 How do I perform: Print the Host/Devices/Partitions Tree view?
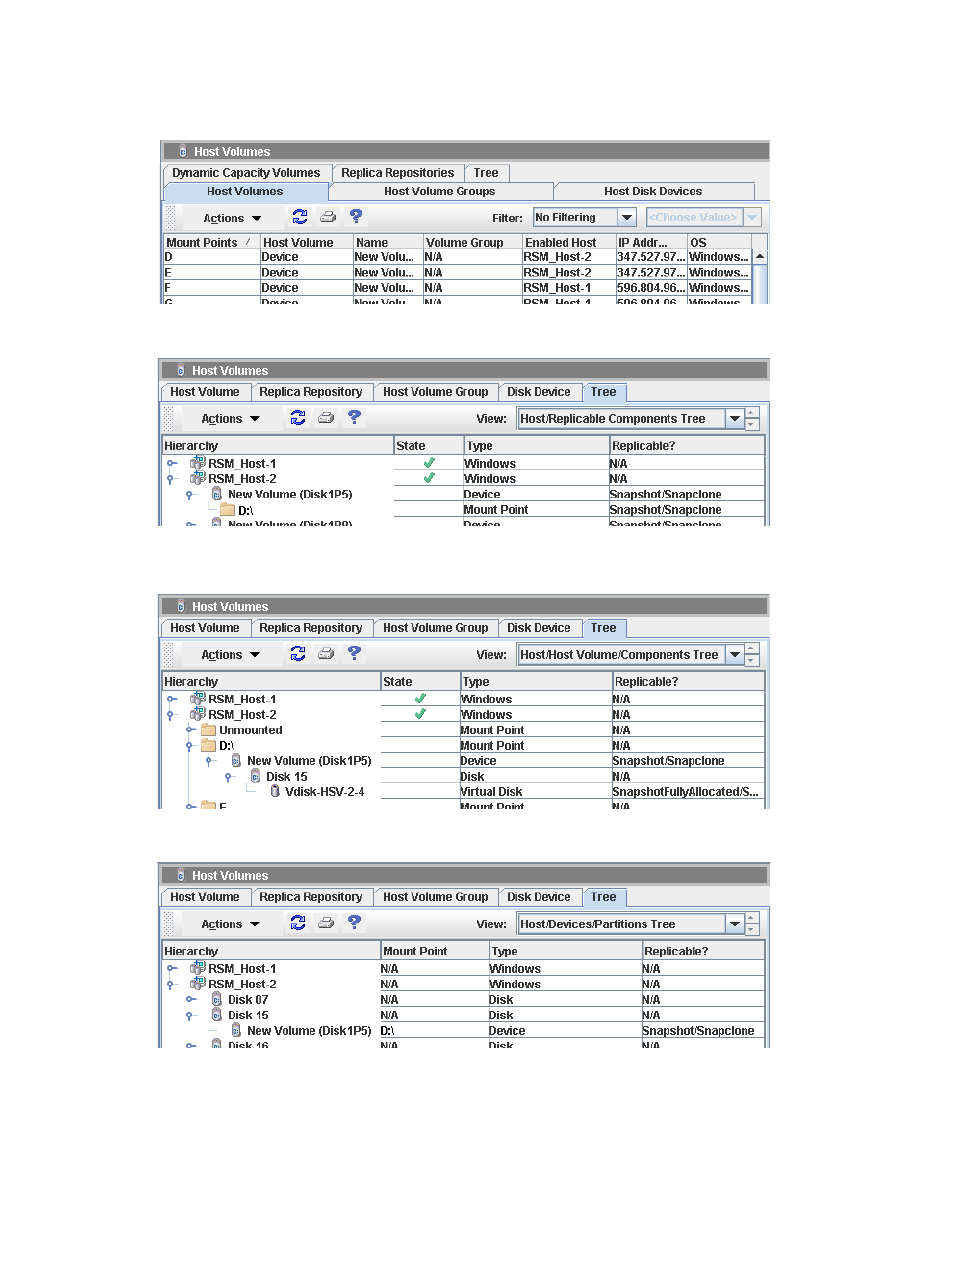pos(326,922)
